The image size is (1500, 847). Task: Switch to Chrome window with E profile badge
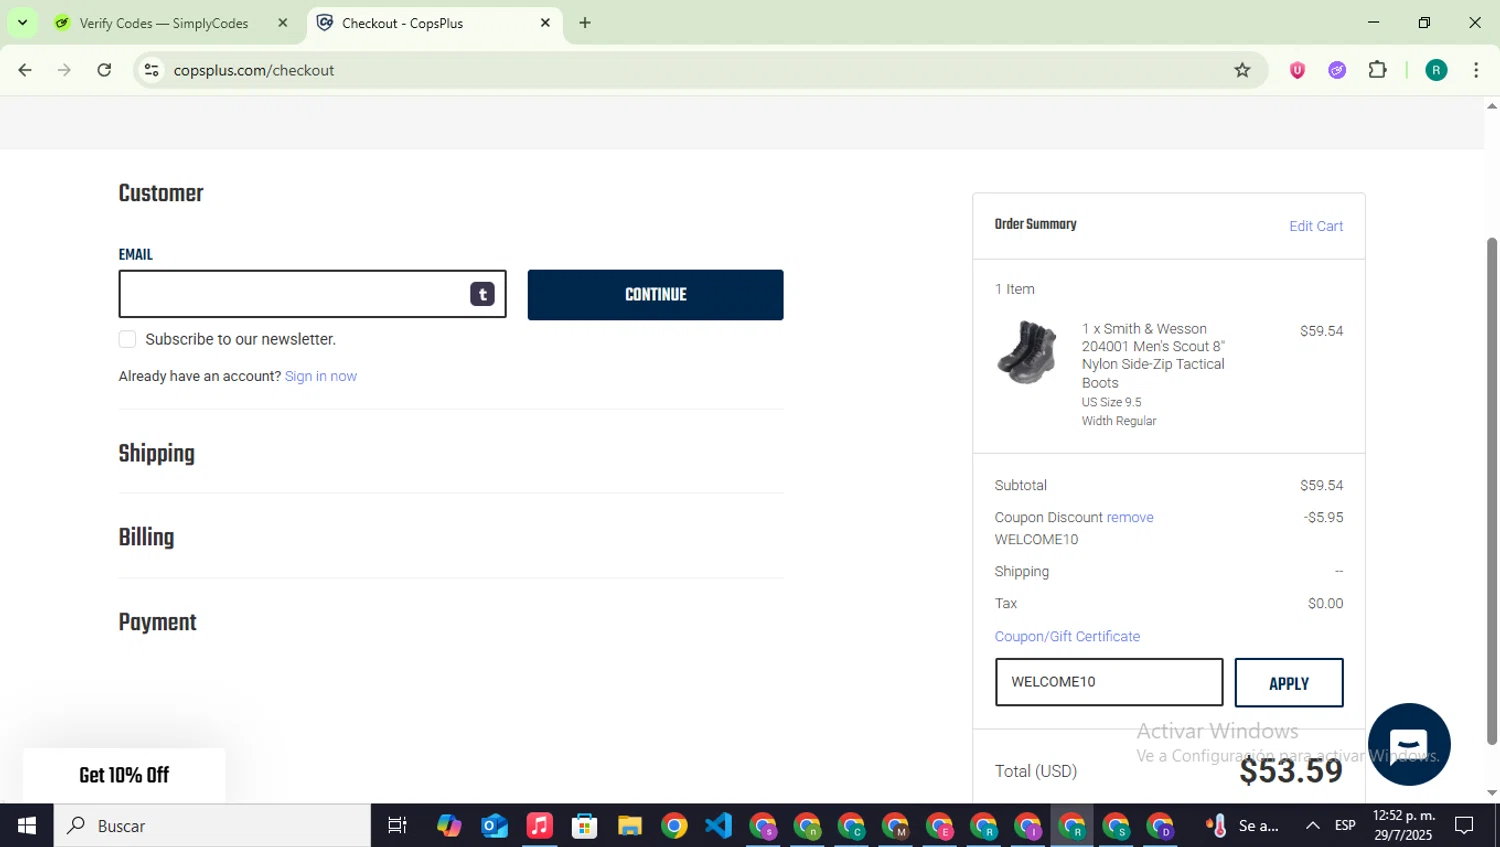click(940, 826)
